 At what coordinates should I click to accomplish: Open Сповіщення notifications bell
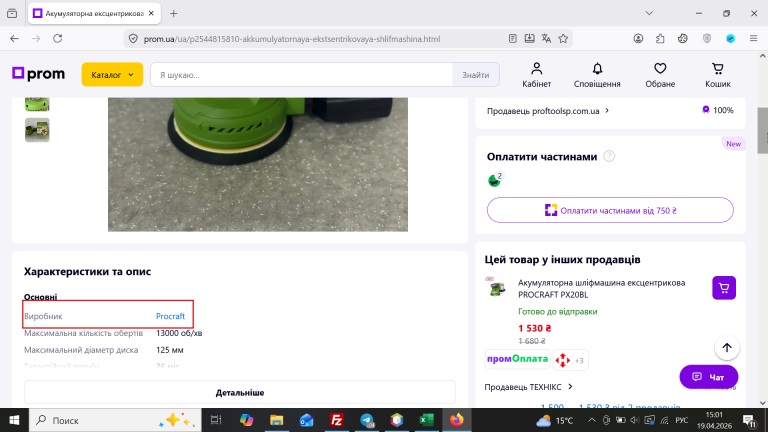pos(597,75)
